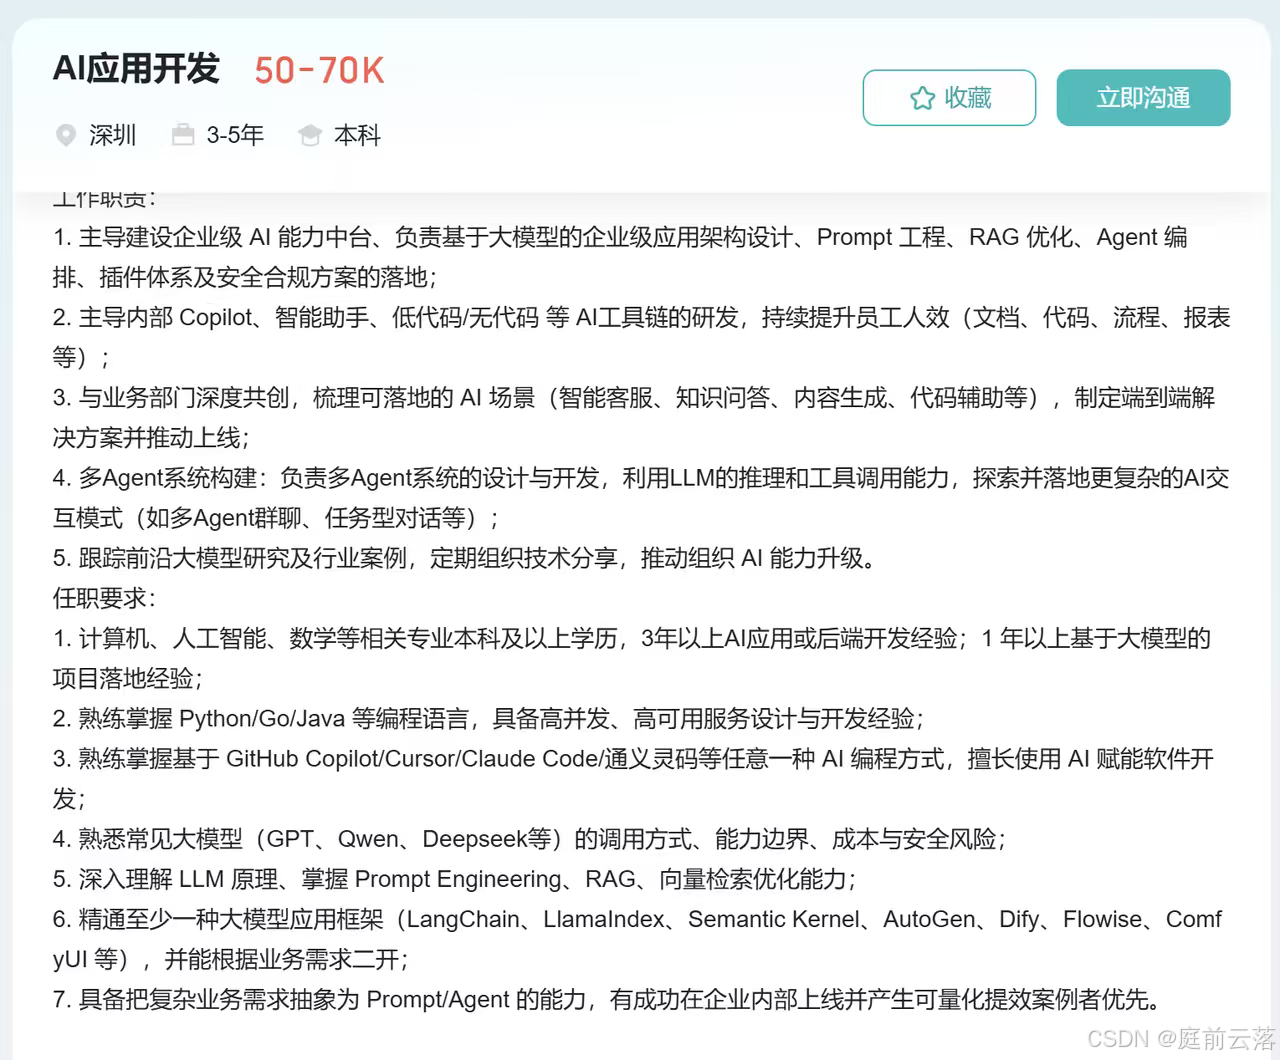The image size is (1280, 1060).
Task: Click duty line starting 2. 主导内部 Copilot
Action: pos(641,317)
